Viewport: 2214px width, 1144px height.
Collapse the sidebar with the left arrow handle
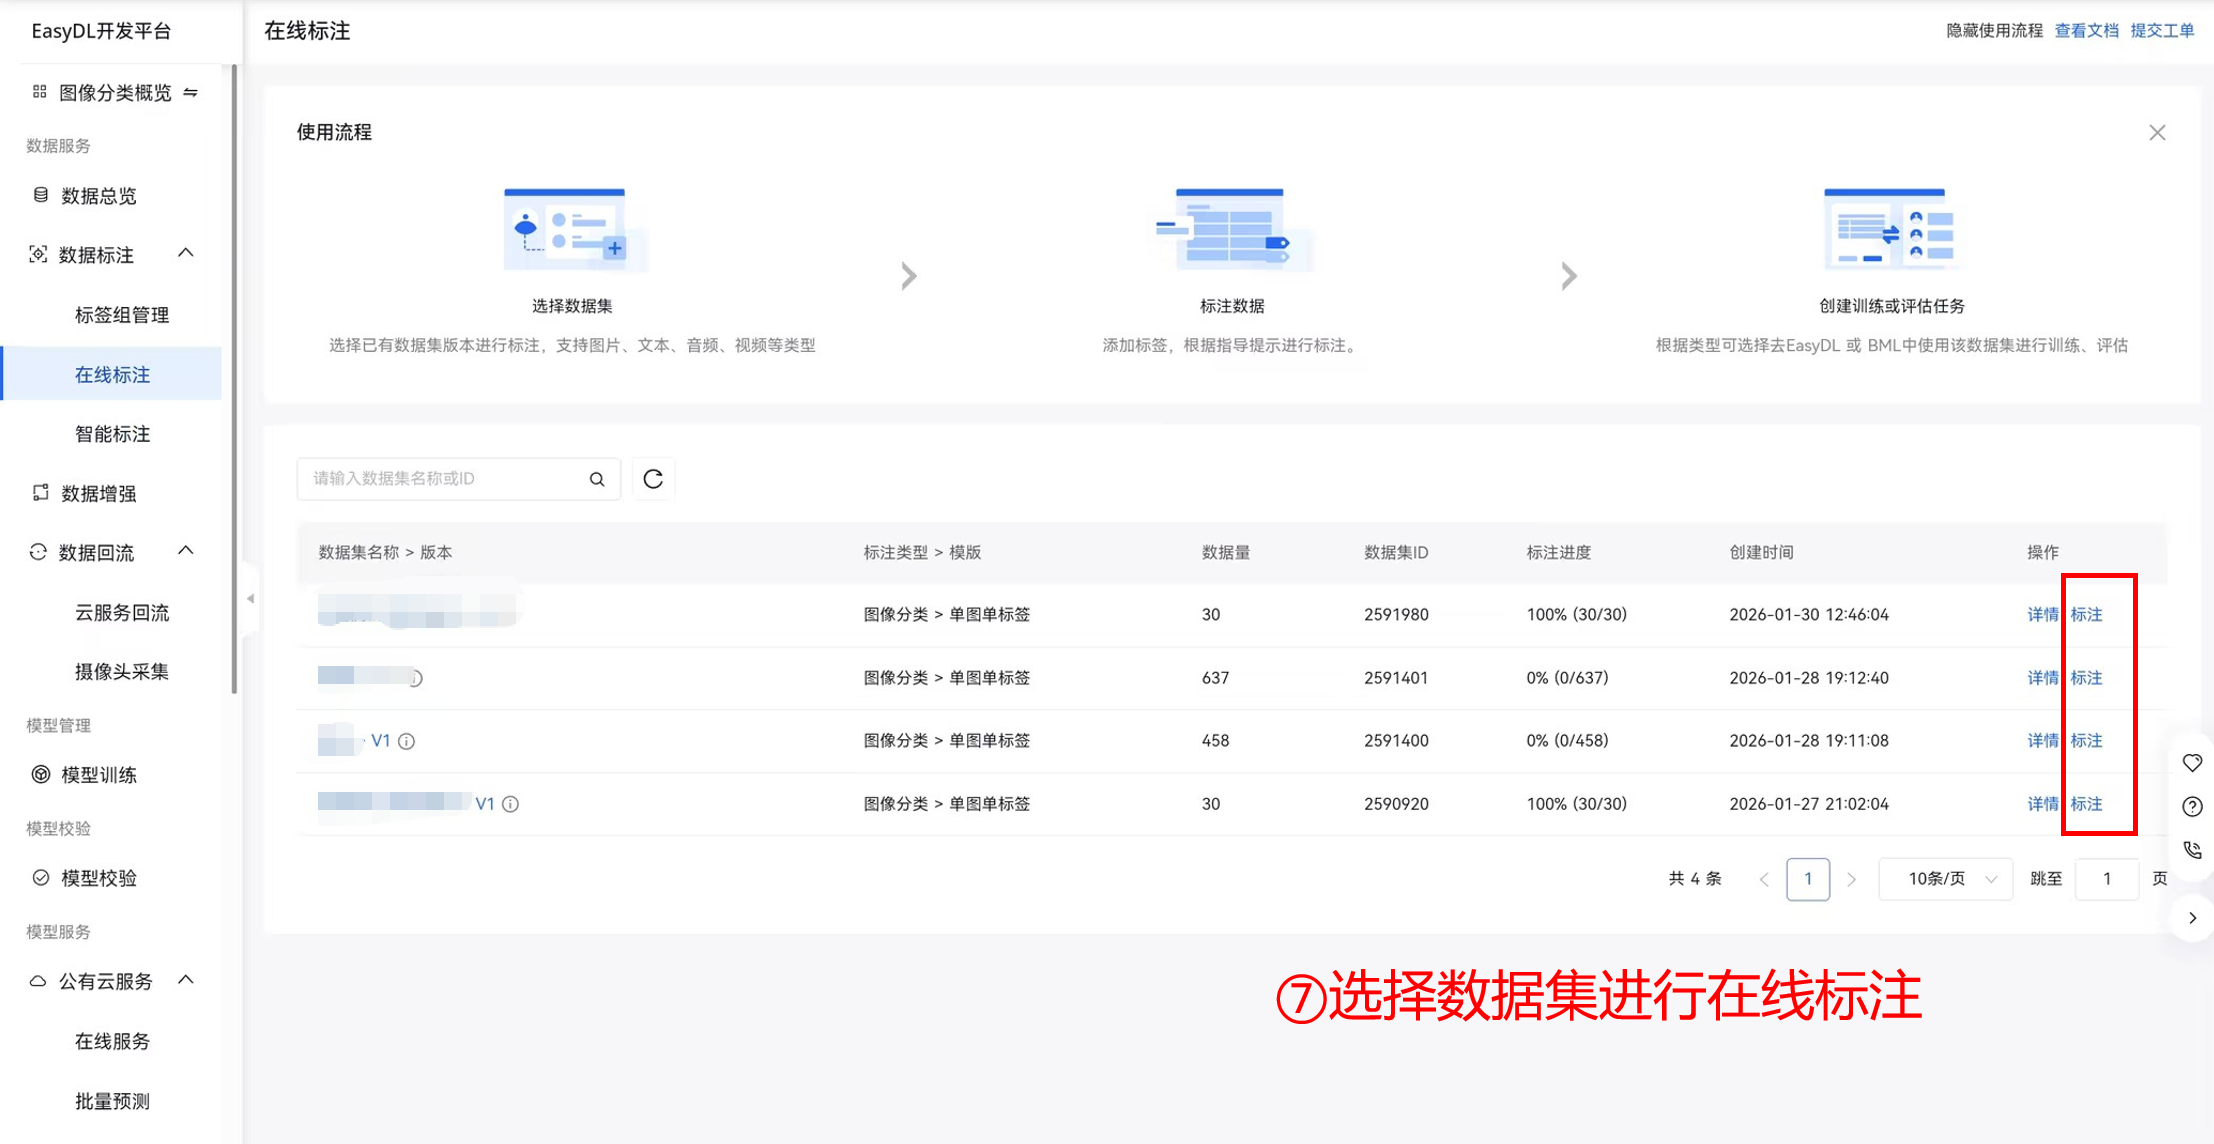click(x=250, y=598)
